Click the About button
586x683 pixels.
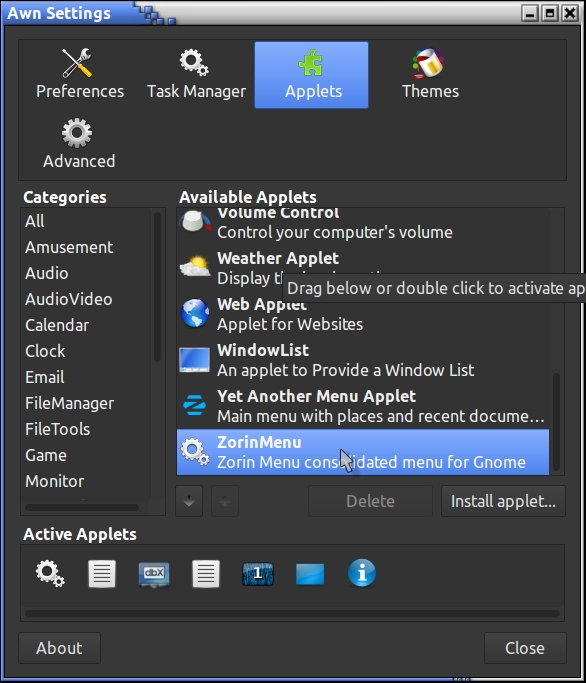pyautogui.click(x=59, y=648)
